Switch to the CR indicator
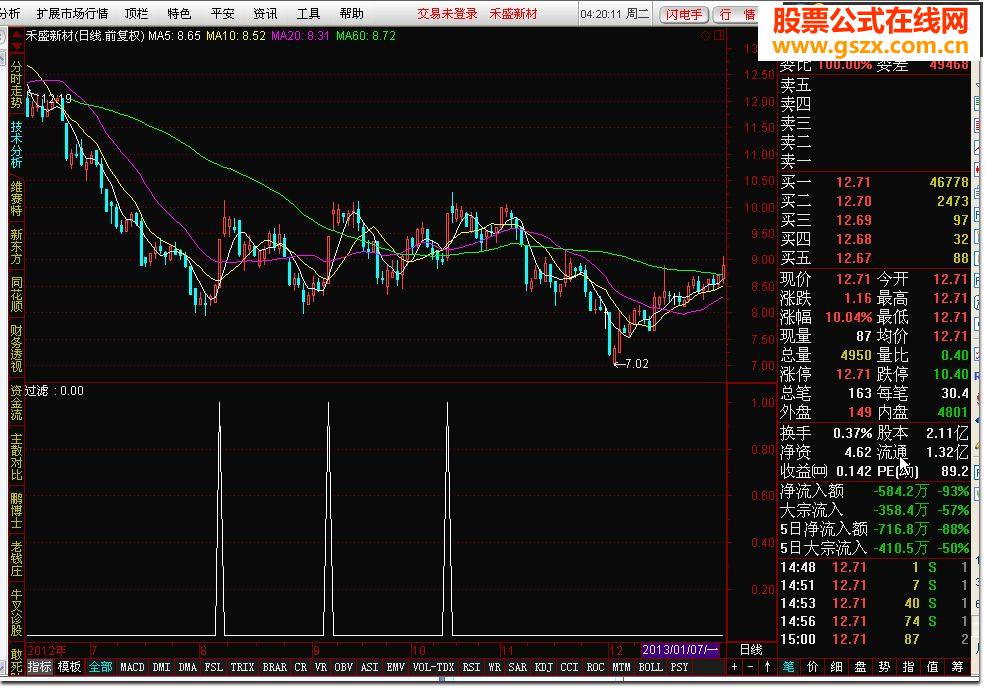985x688 pixels. (x=301, y=667)
